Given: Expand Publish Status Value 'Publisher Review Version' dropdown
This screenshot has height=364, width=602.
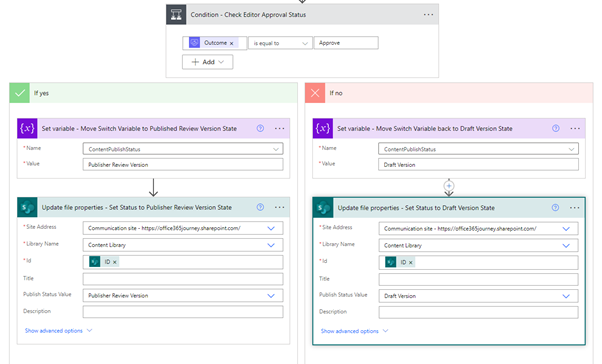Looking at the screenshot, I should point(271,296).
